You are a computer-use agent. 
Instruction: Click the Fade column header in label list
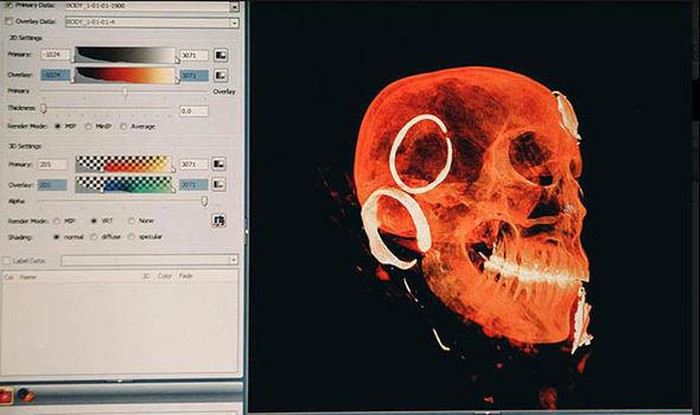click(x=185, y=276)
